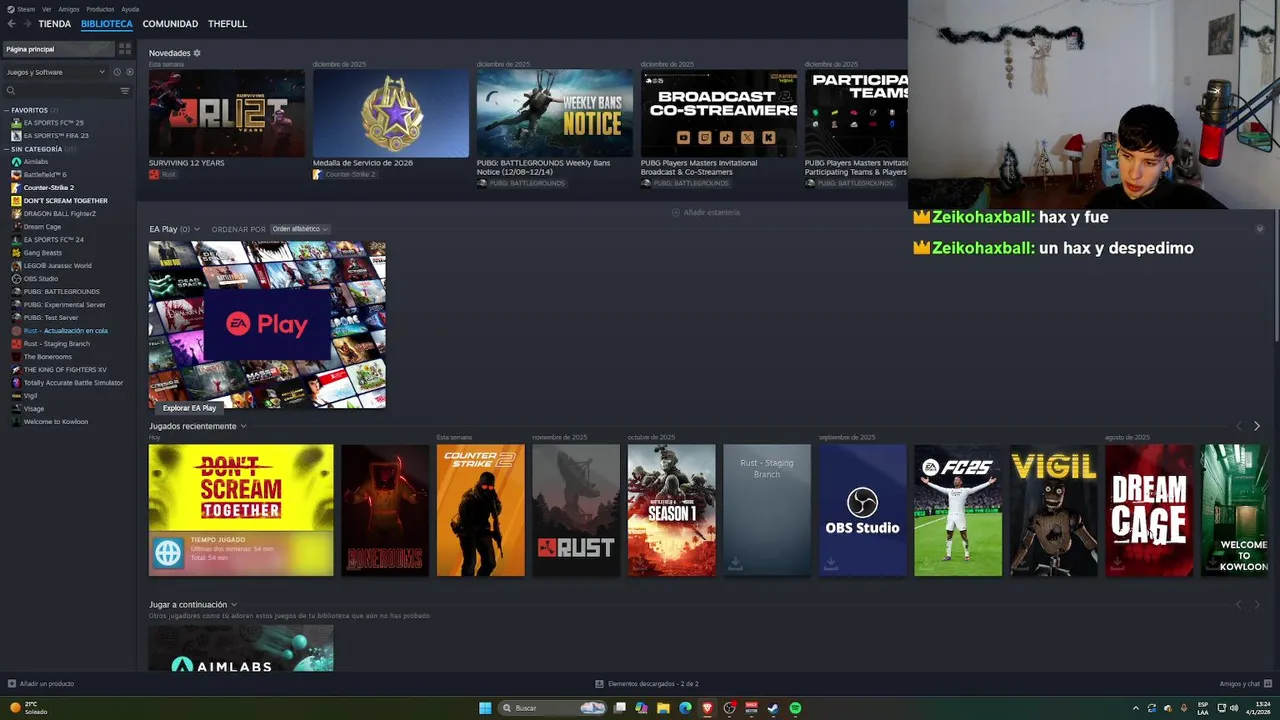The height and width of the screenshot is (720, 1280).
Task: Switch to grid collections view icon
Action: 125,49
